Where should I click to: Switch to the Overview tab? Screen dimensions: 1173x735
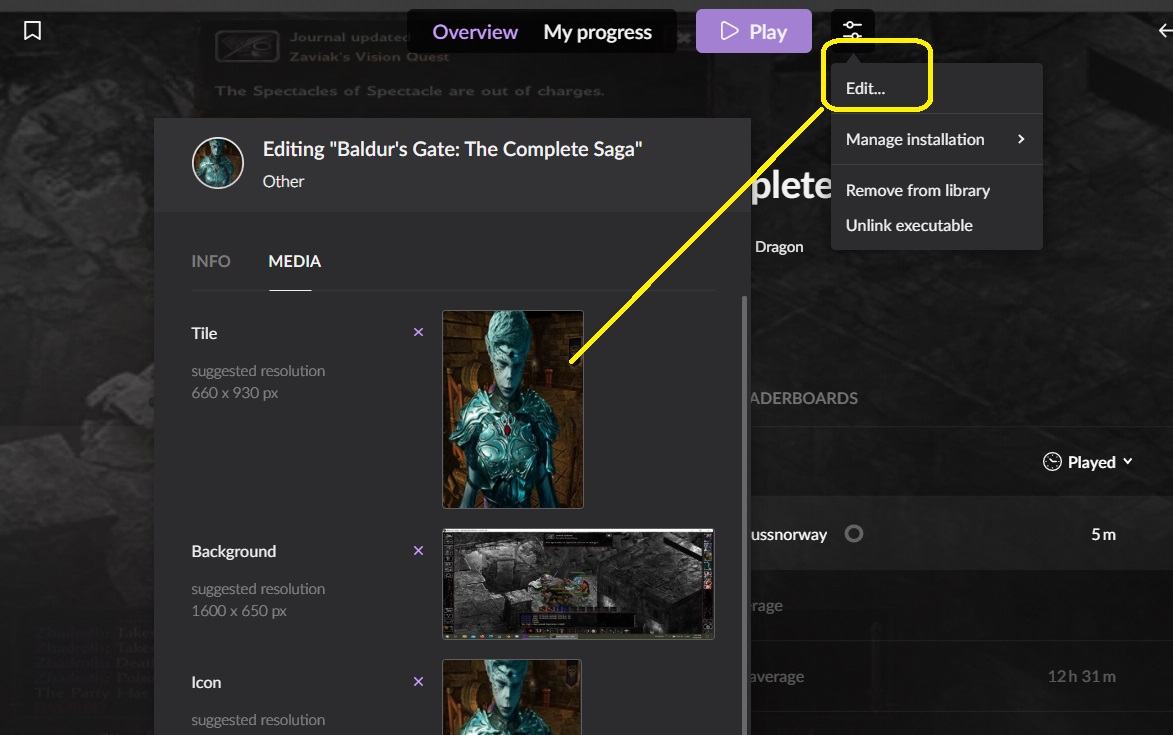pyautogui.click(x=475, y=32)
